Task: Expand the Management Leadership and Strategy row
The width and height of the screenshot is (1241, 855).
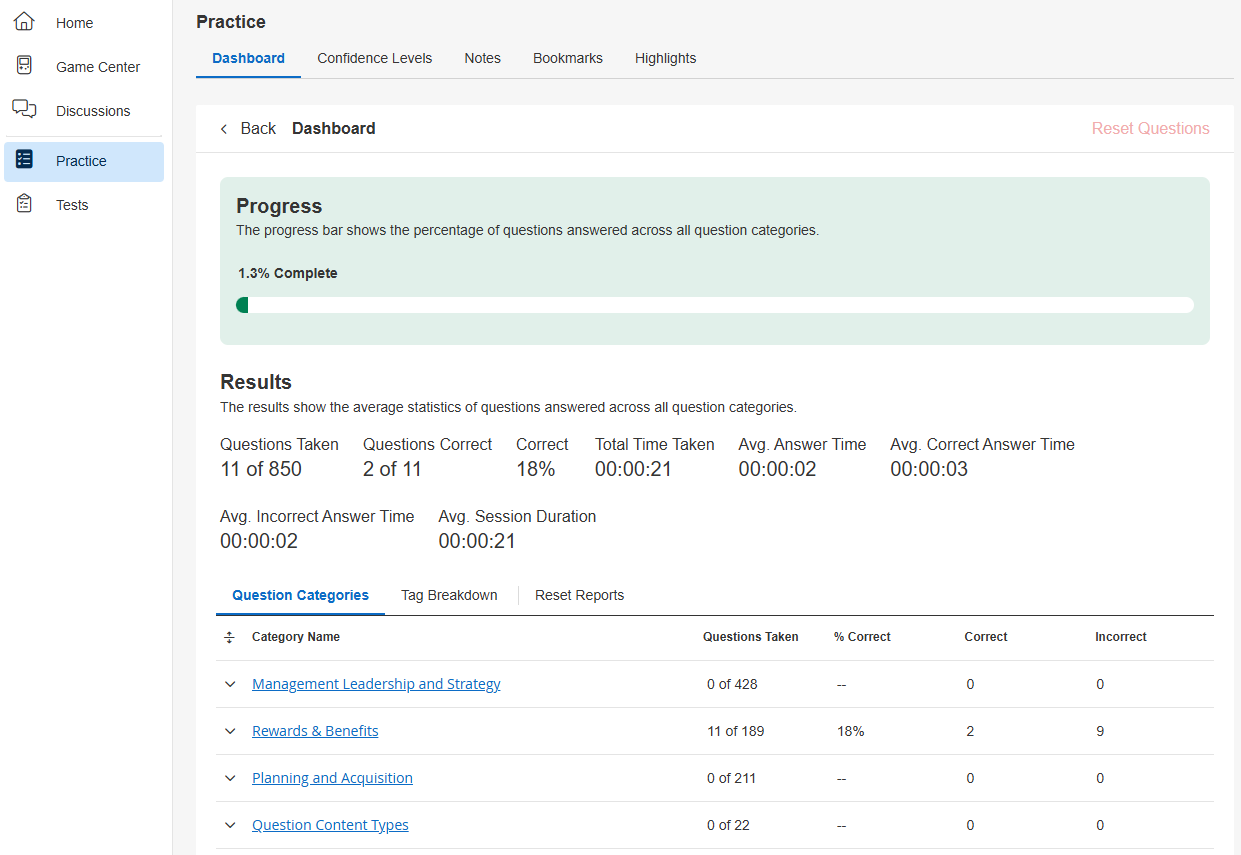Action: 230,685
